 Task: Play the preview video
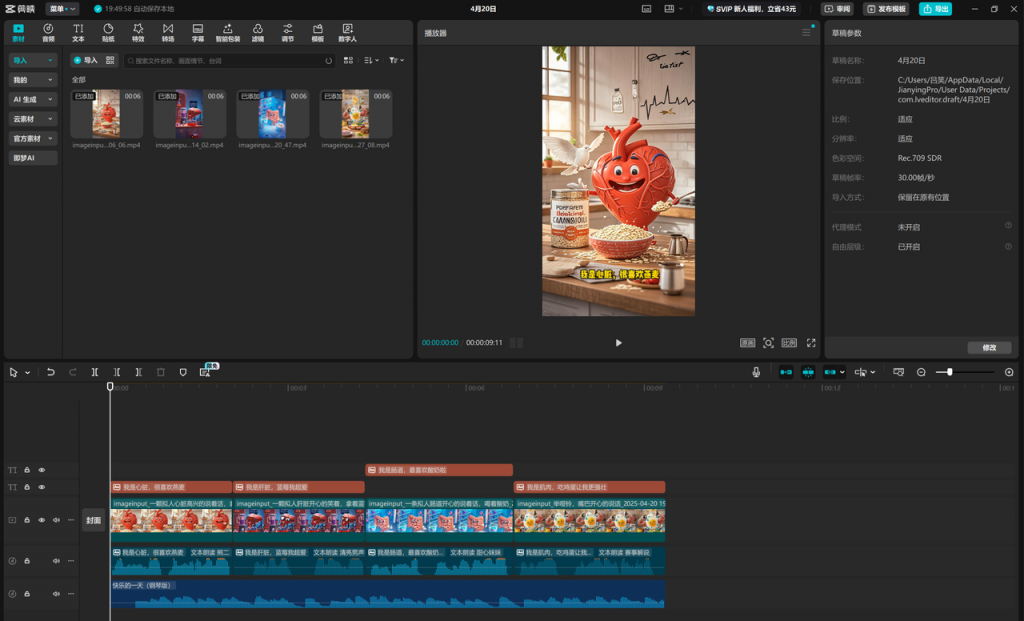[x=618, y=343]
